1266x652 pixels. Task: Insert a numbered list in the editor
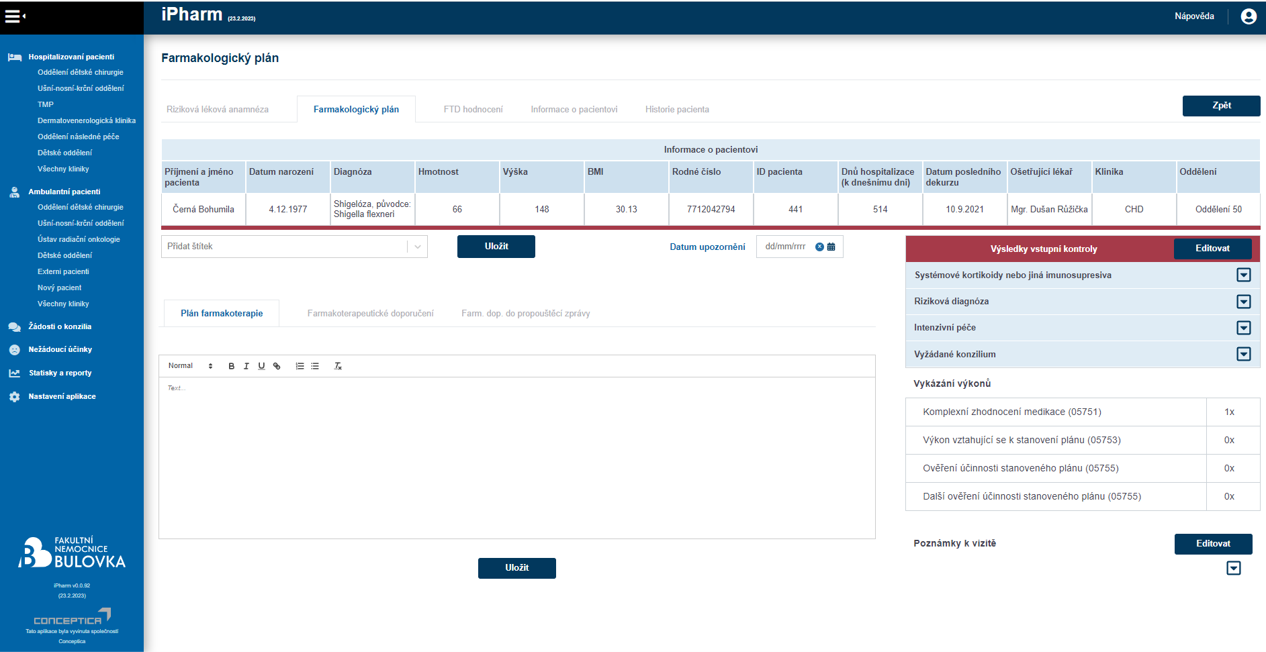(299, 366)
